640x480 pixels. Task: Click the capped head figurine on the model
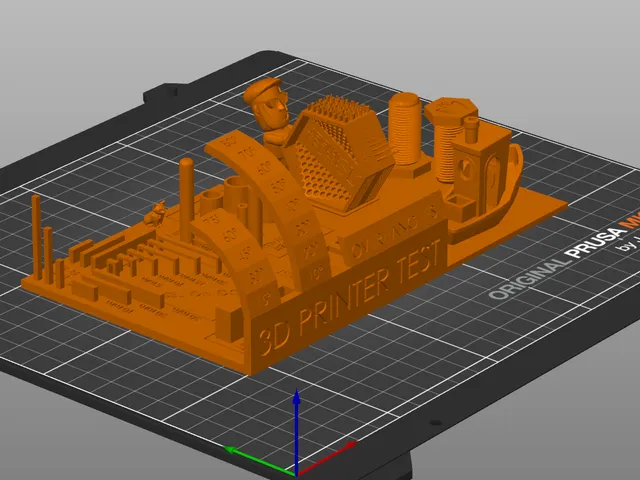269,111
